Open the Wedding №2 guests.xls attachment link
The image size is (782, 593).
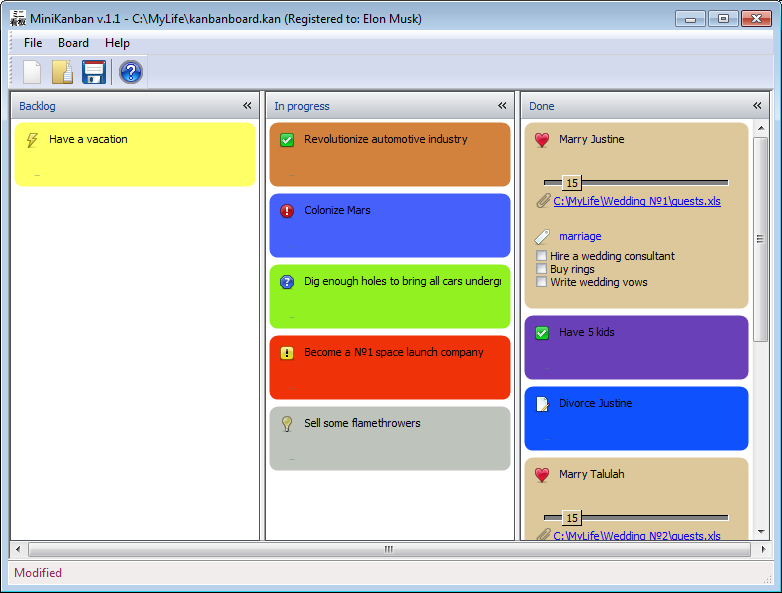[x=637, y=536]
